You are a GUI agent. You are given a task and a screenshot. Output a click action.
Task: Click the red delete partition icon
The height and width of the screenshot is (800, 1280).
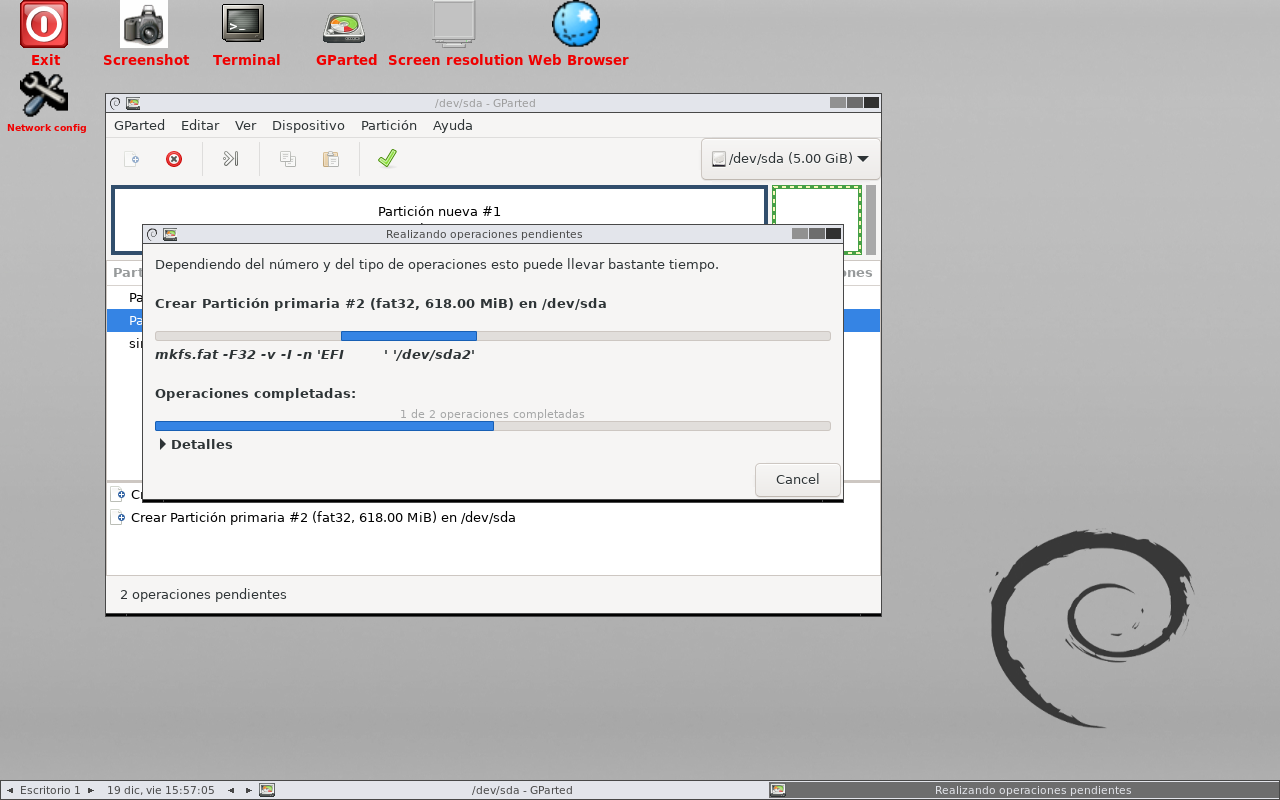174,159
